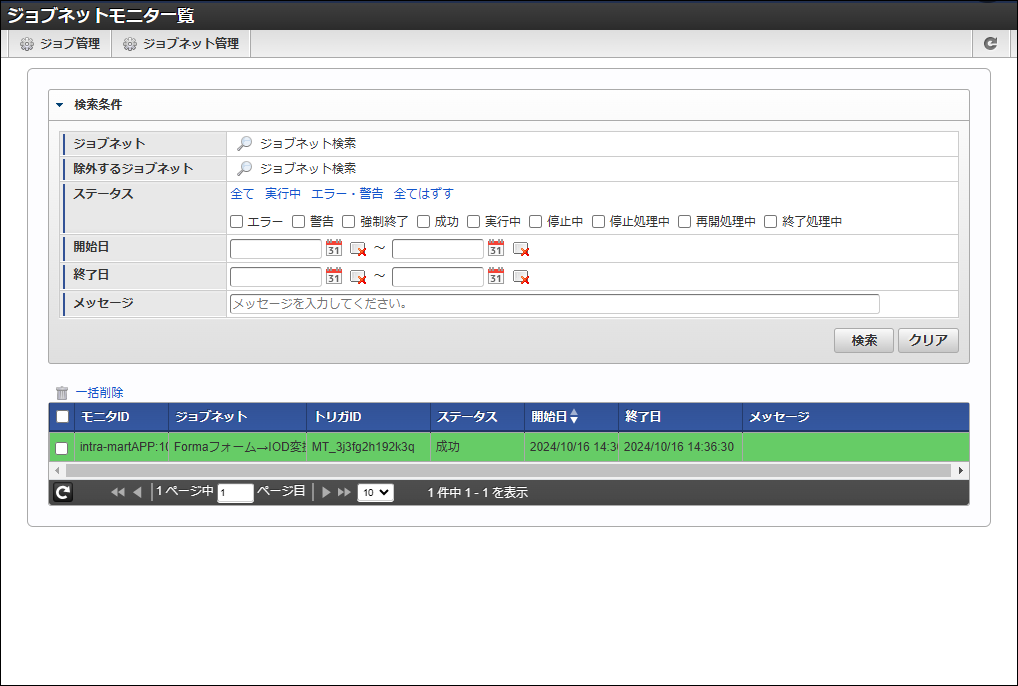Click the 全てはずす link

[x=423, y=193]
